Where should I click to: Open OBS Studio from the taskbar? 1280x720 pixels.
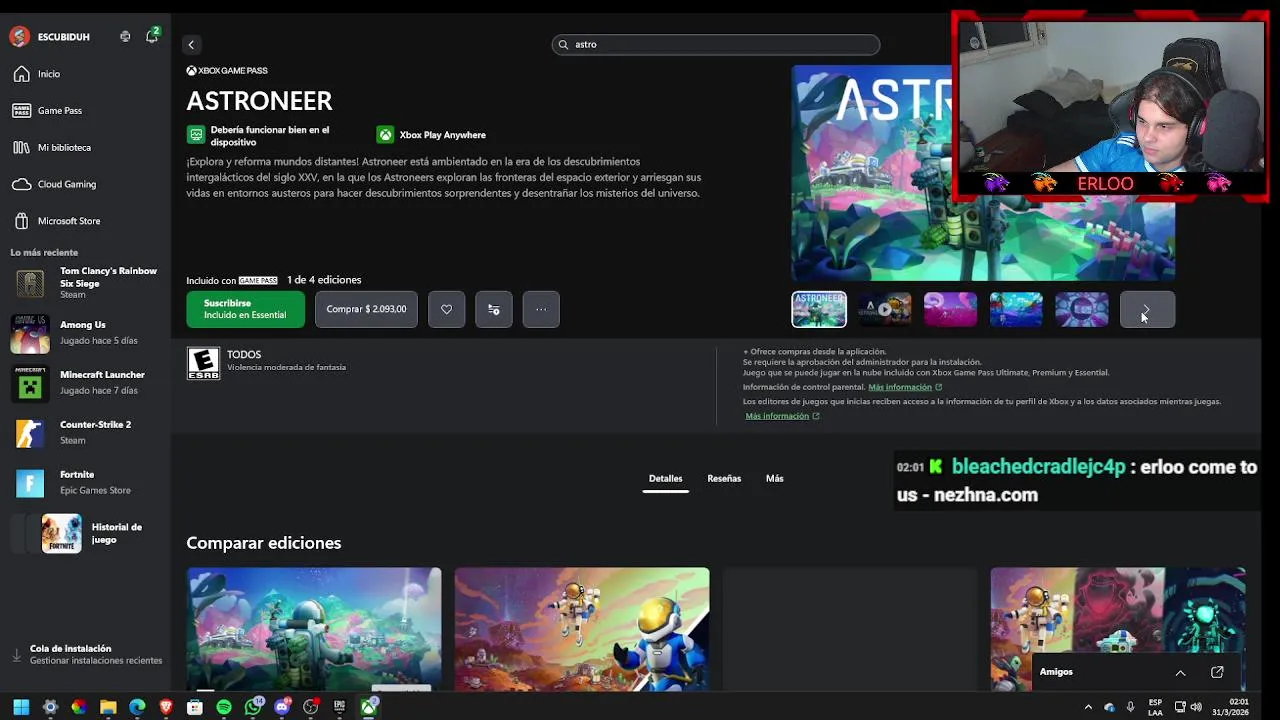pos(311,707)
